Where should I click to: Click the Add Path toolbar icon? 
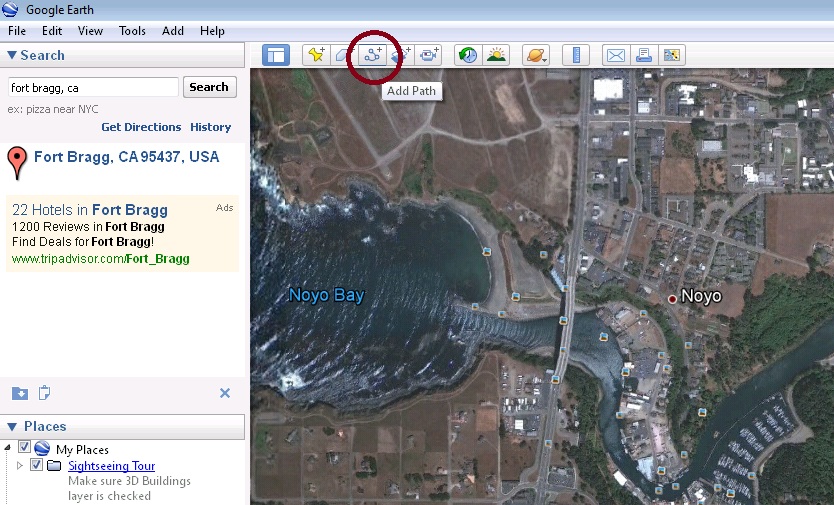[x=374, y=55]
